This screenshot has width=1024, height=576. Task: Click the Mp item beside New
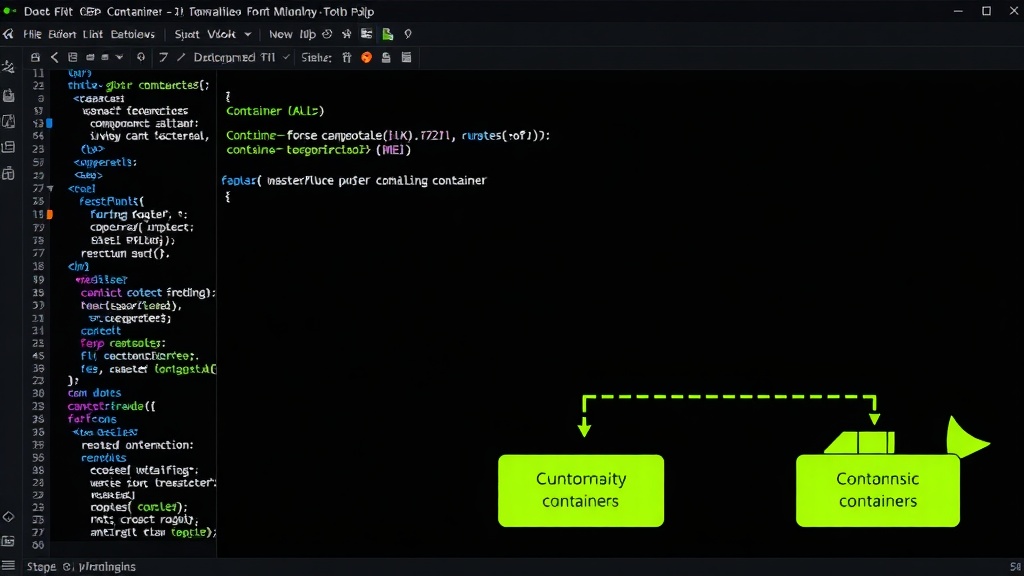(308, 34)
